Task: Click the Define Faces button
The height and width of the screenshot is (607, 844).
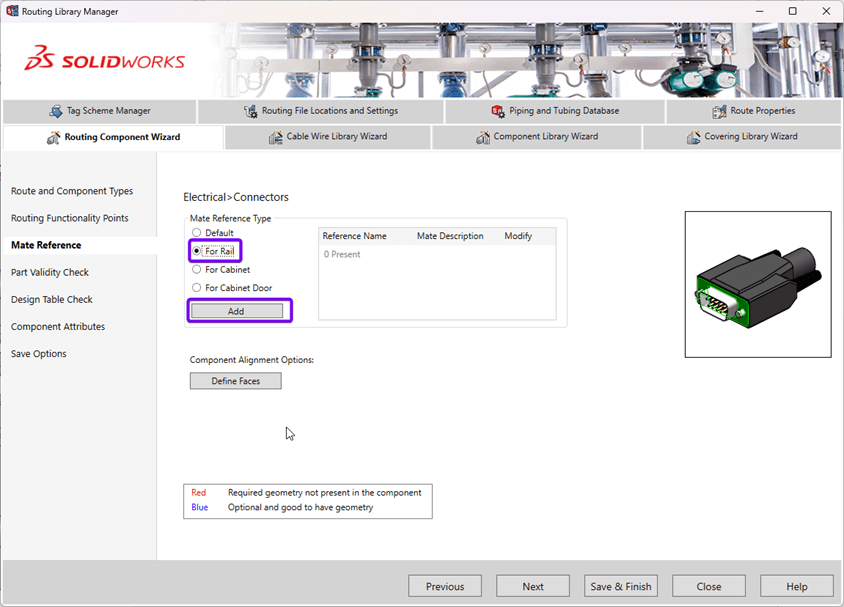Action: tap(235, 381)
